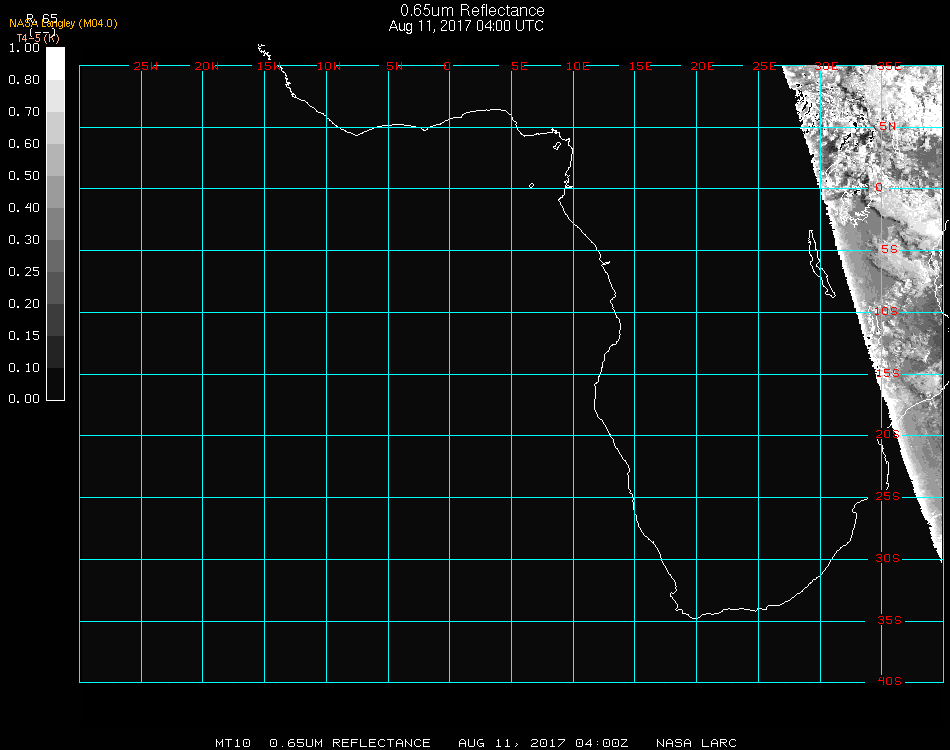The image size is (950, 750).
Task: Pick the mid-gray colorbar segment beside 0.50
Action: pos(55,191)
